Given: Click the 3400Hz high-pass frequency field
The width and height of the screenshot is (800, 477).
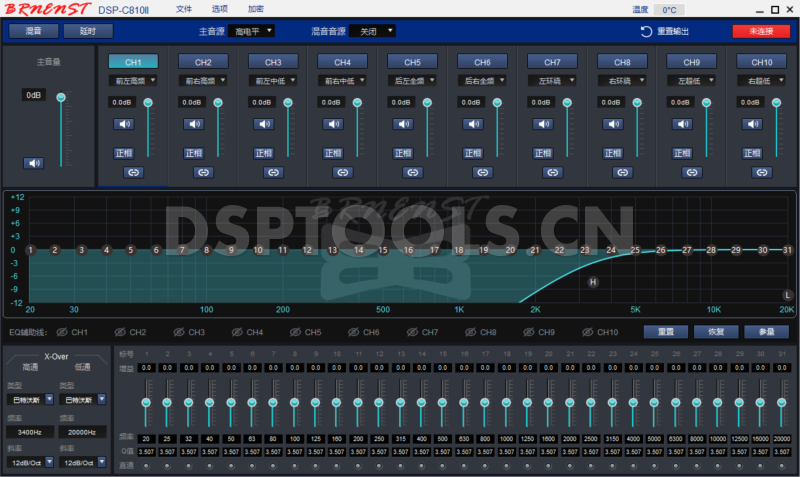Looking at the screenshot, I should [30, 432].
